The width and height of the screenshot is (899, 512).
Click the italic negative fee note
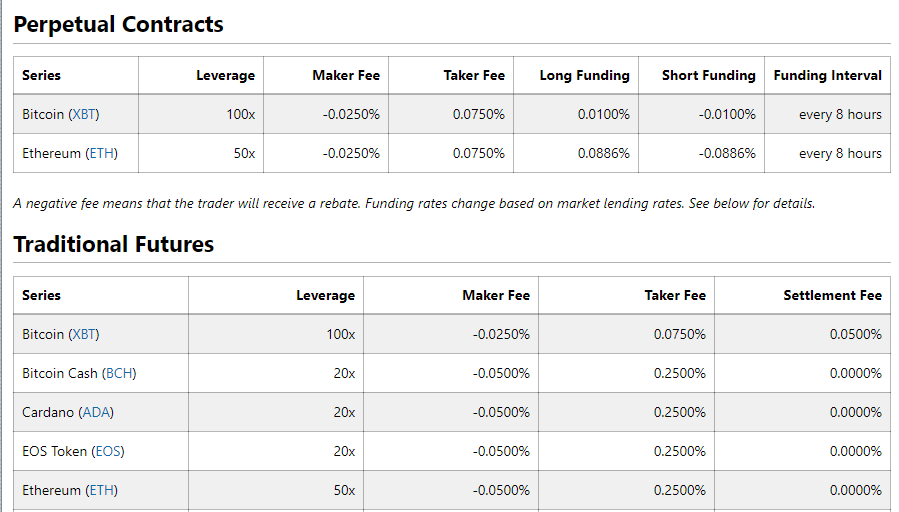(x=414, y=204)
